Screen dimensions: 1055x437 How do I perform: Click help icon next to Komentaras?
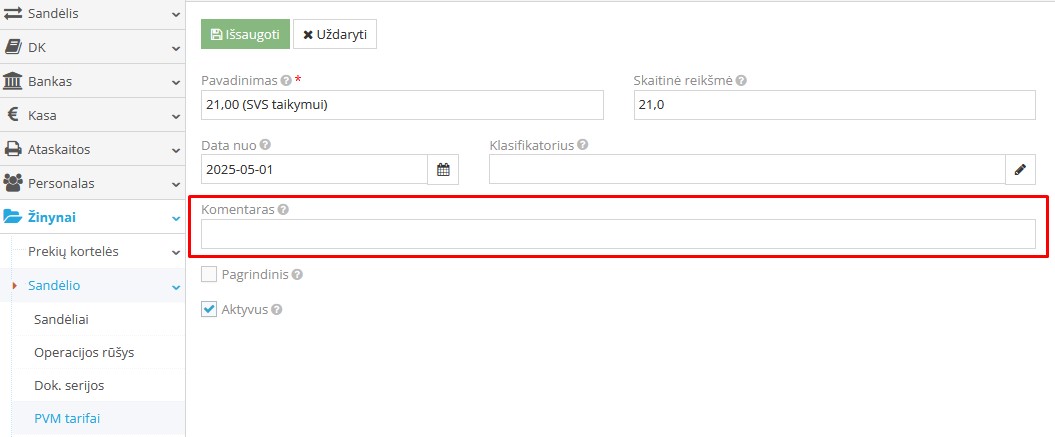284,210
